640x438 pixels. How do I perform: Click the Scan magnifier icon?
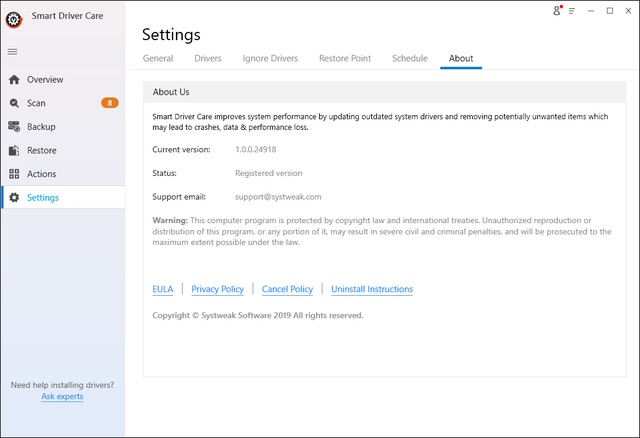[x=14, y=103]
